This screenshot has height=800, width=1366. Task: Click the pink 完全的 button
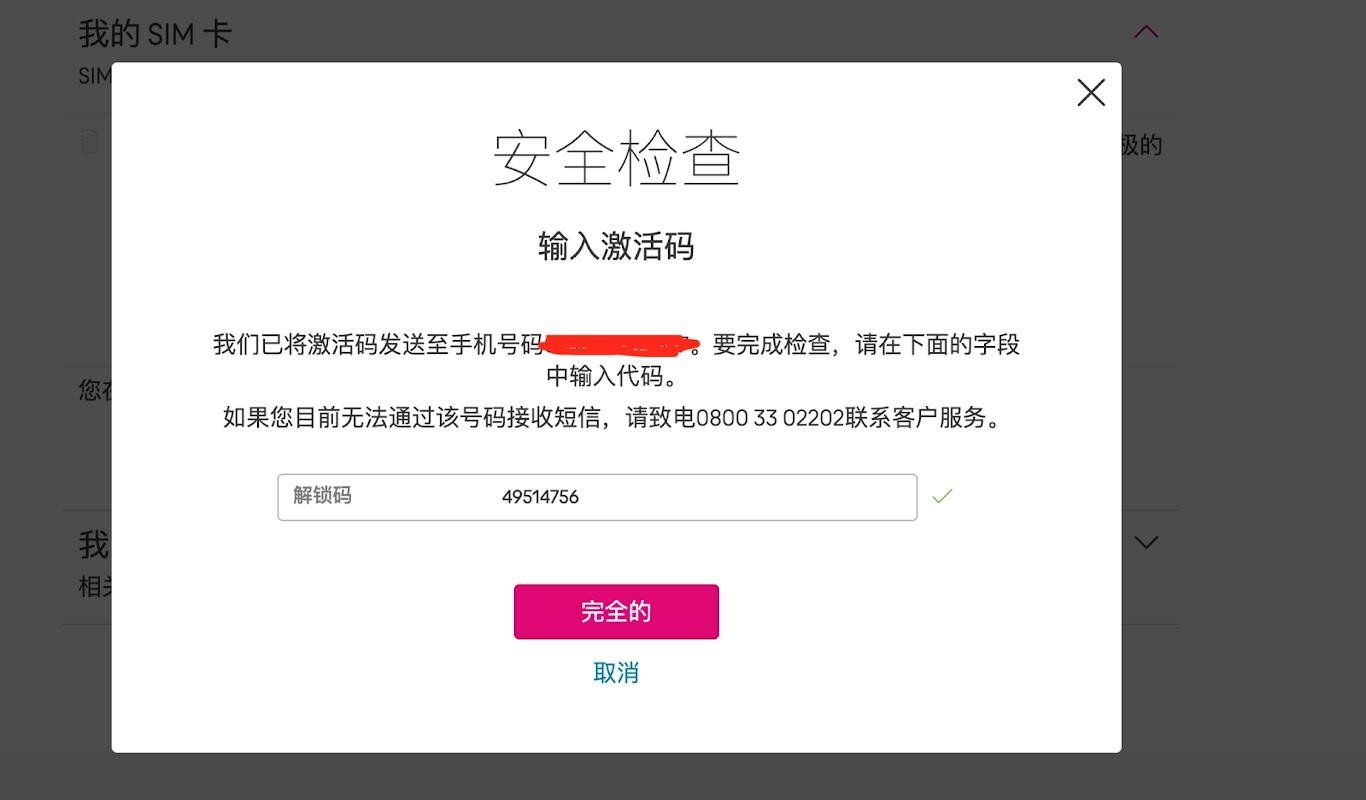pyautogui.click(x=616, y=611)
